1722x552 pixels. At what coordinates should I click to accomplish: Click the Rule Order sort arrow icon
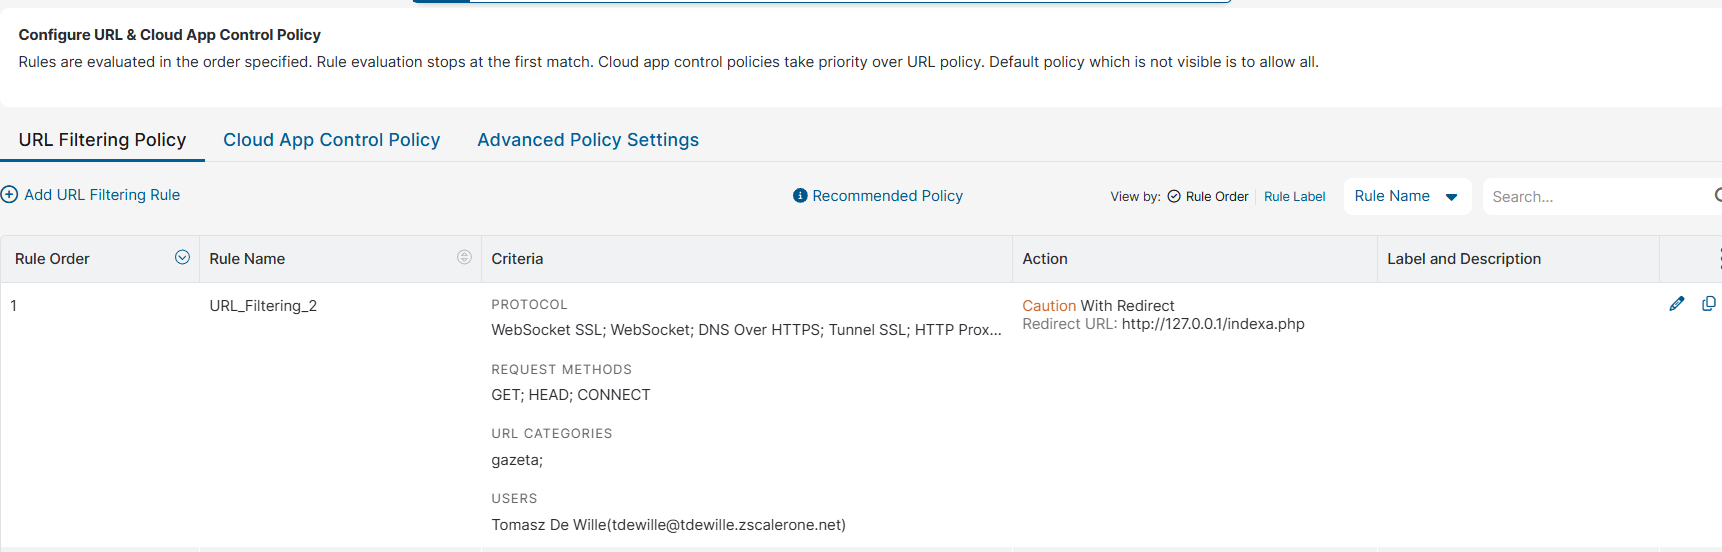click(x=182, y=258)
